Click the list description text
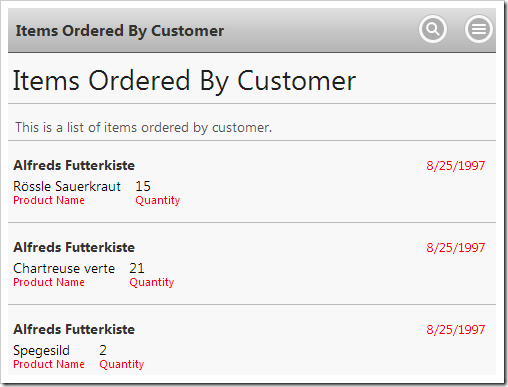508x387 pixels. click(144, 127)
